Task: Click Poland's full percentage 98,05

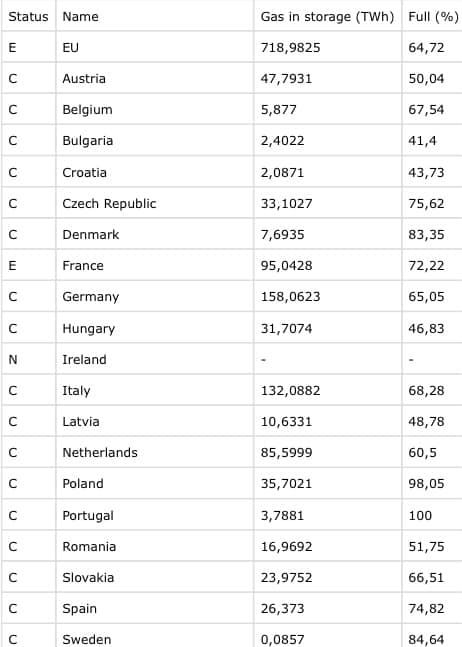Action: [426, 483]
